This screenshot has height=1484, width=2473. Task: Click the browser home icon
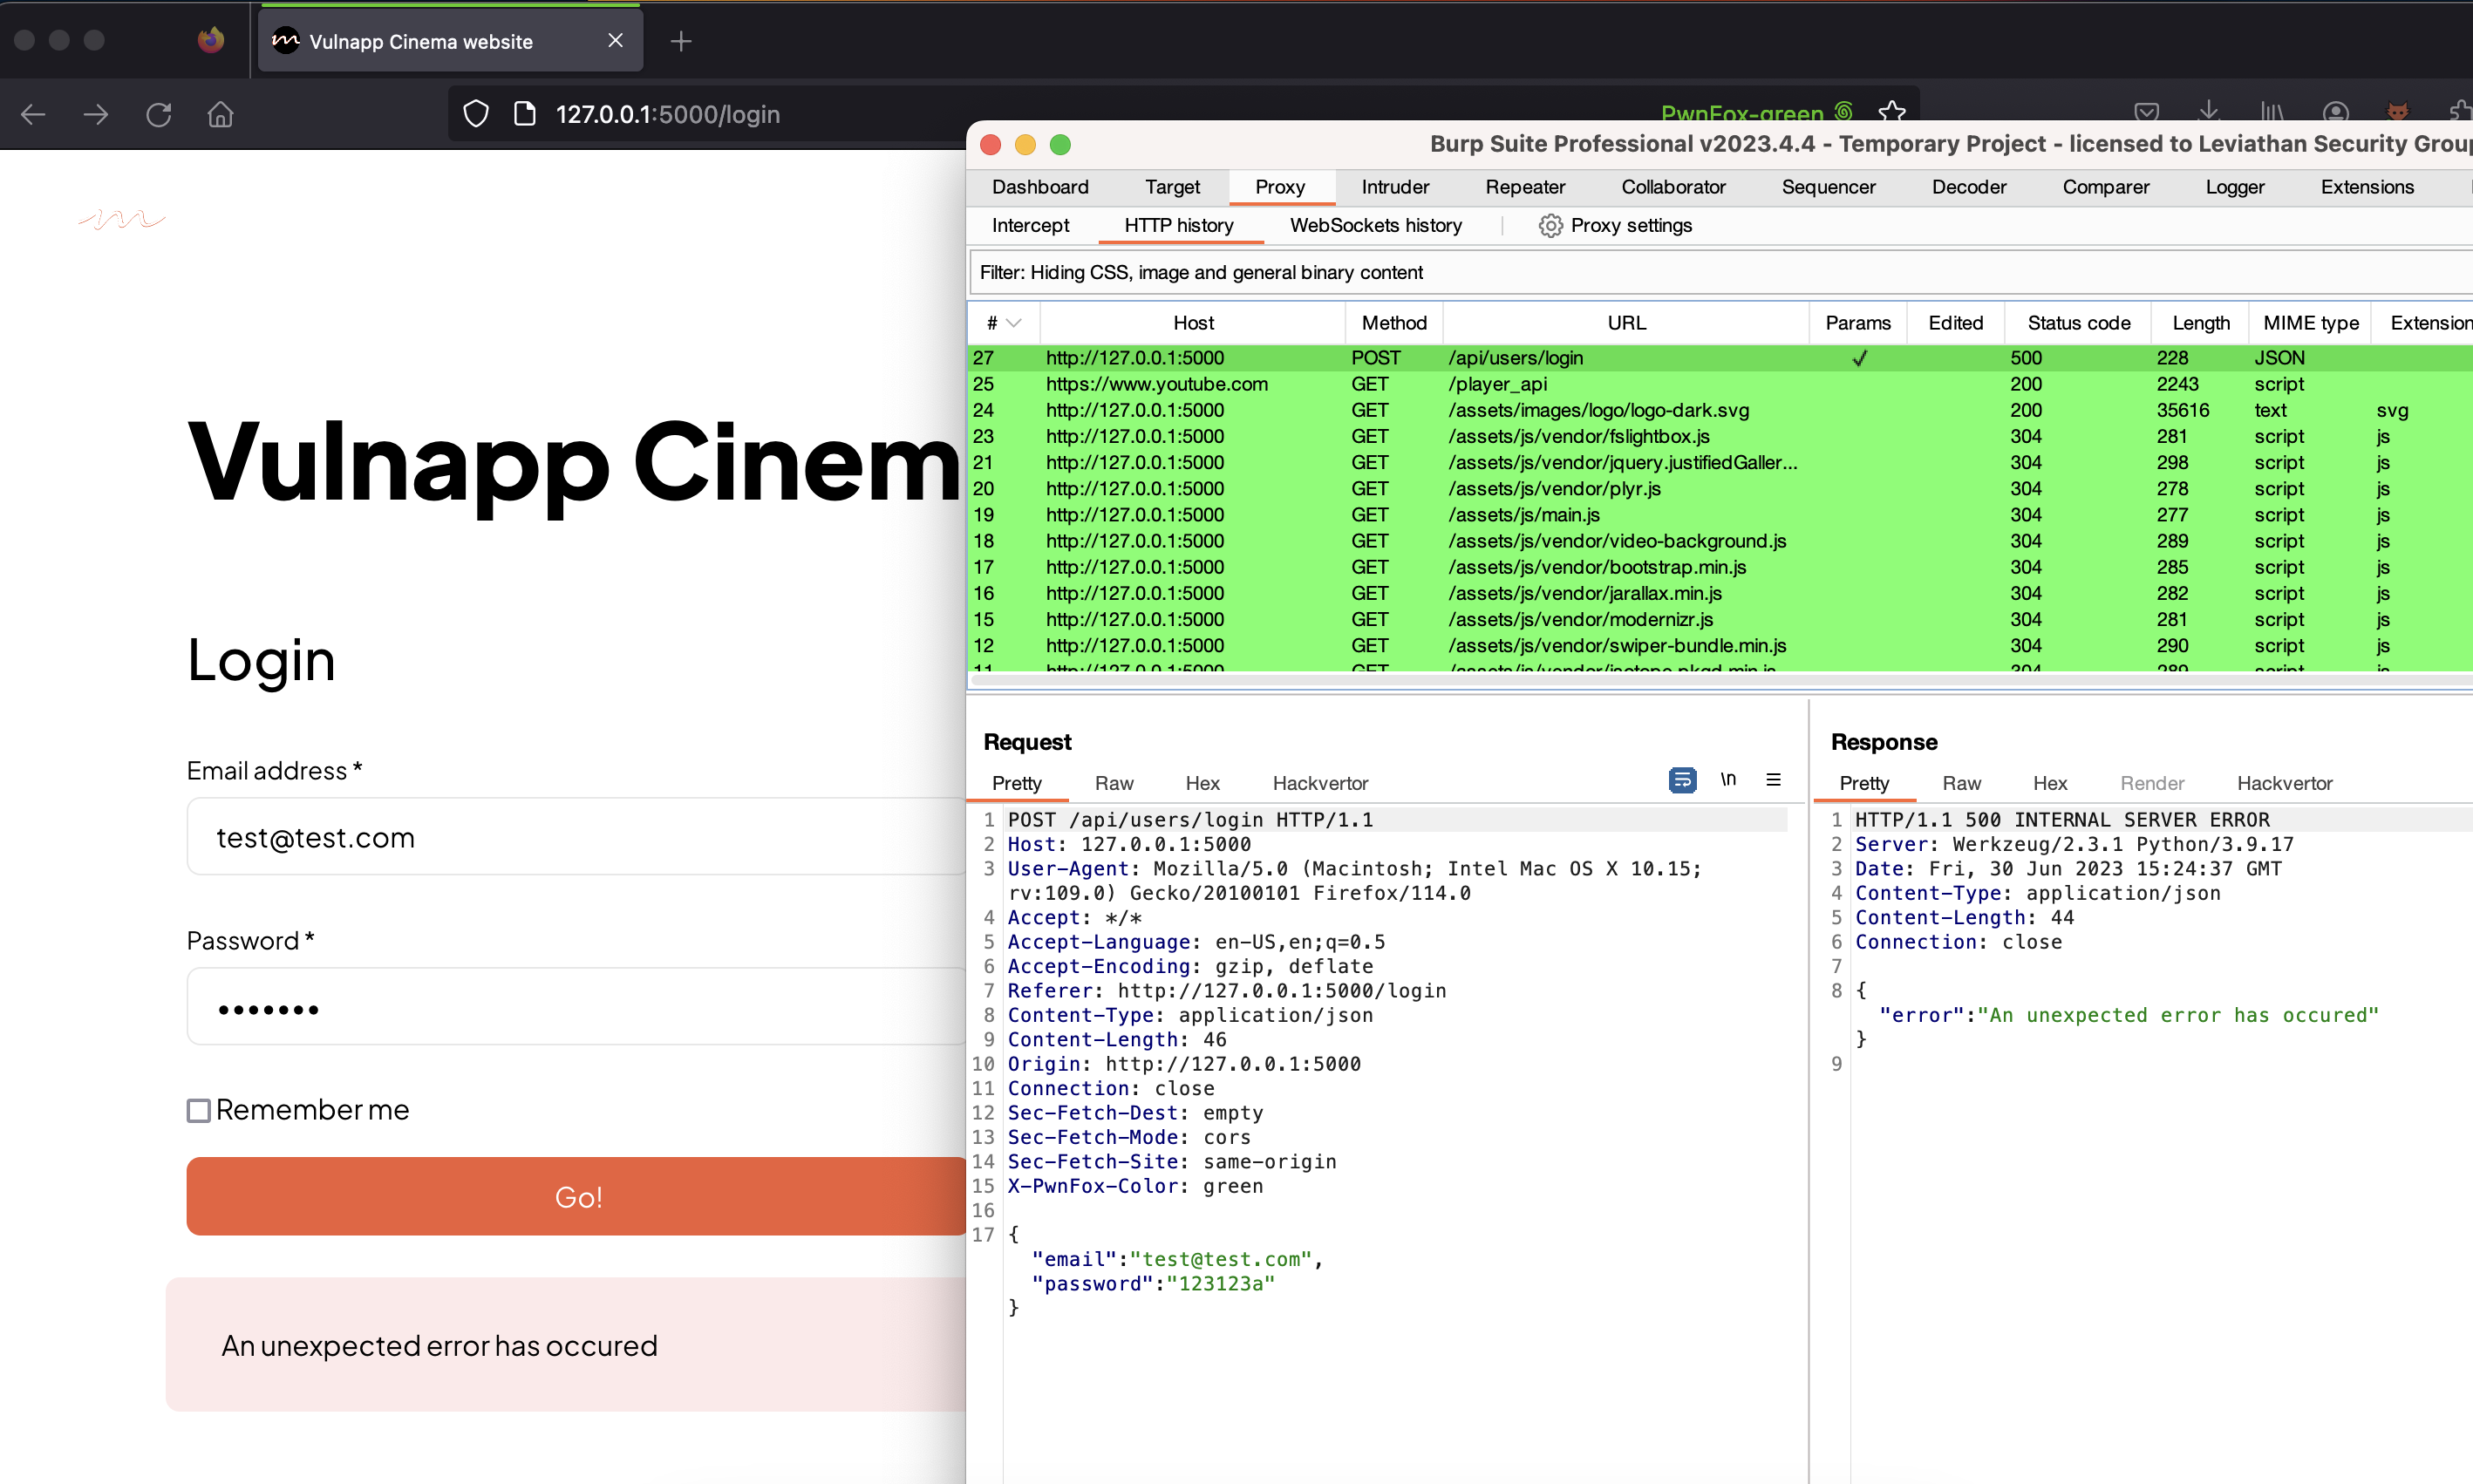pyautogui.click(x=220, y=114)
